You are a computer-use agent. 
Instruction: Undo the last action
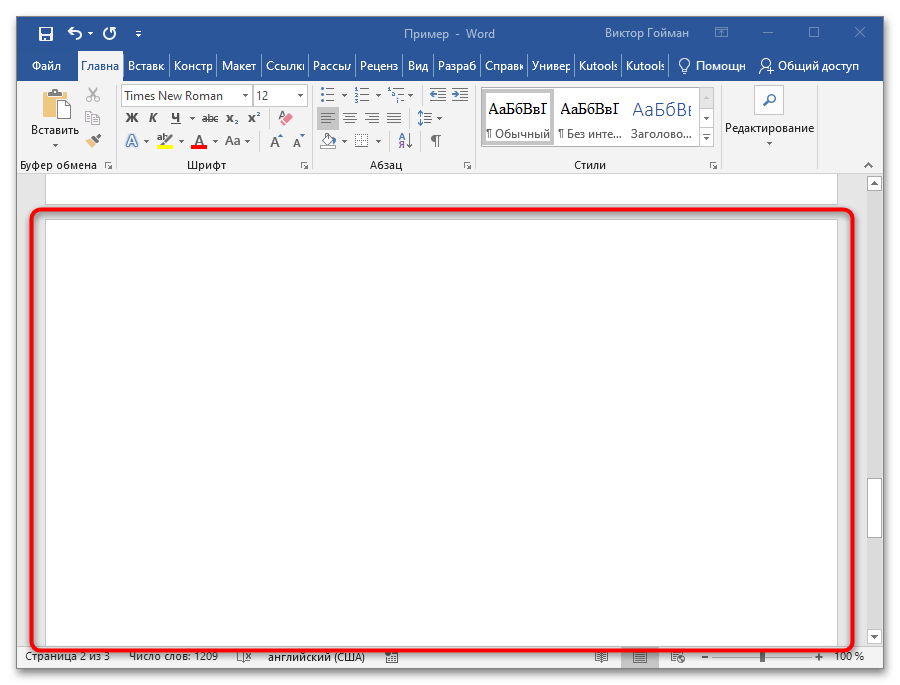tap(75, 33)
